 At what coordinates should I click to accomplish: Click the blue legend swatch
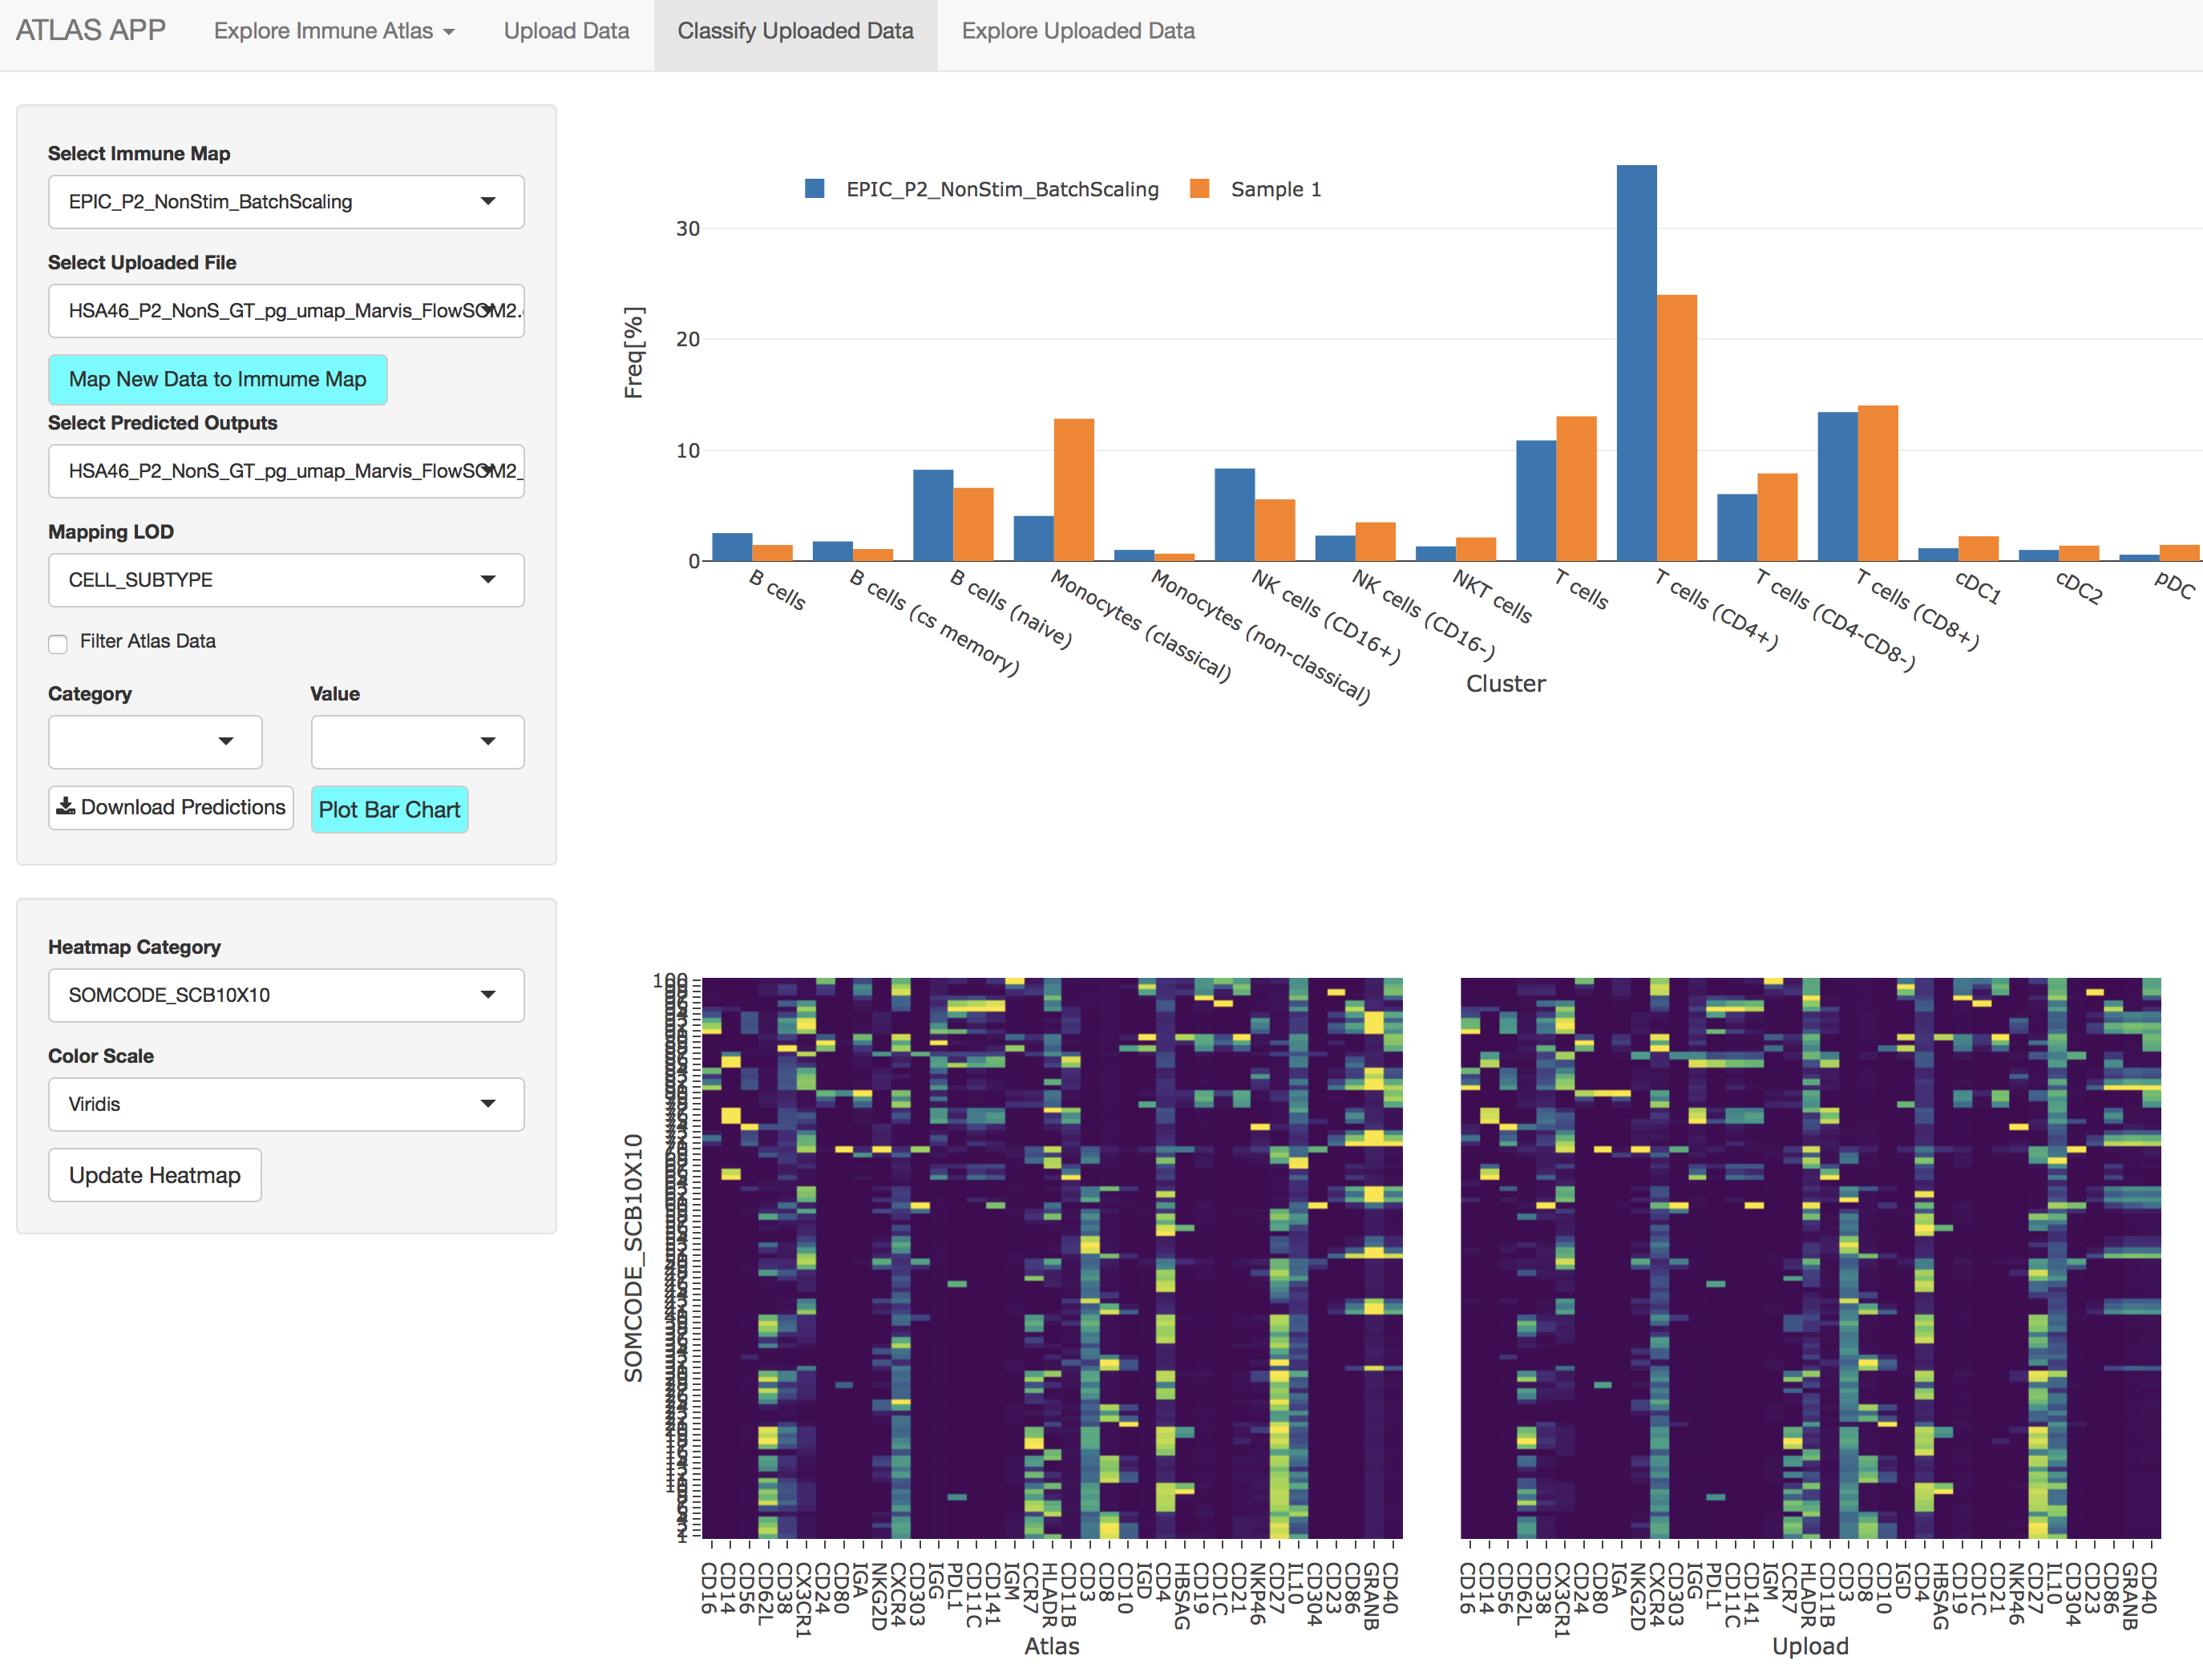(x=815, y=189)
